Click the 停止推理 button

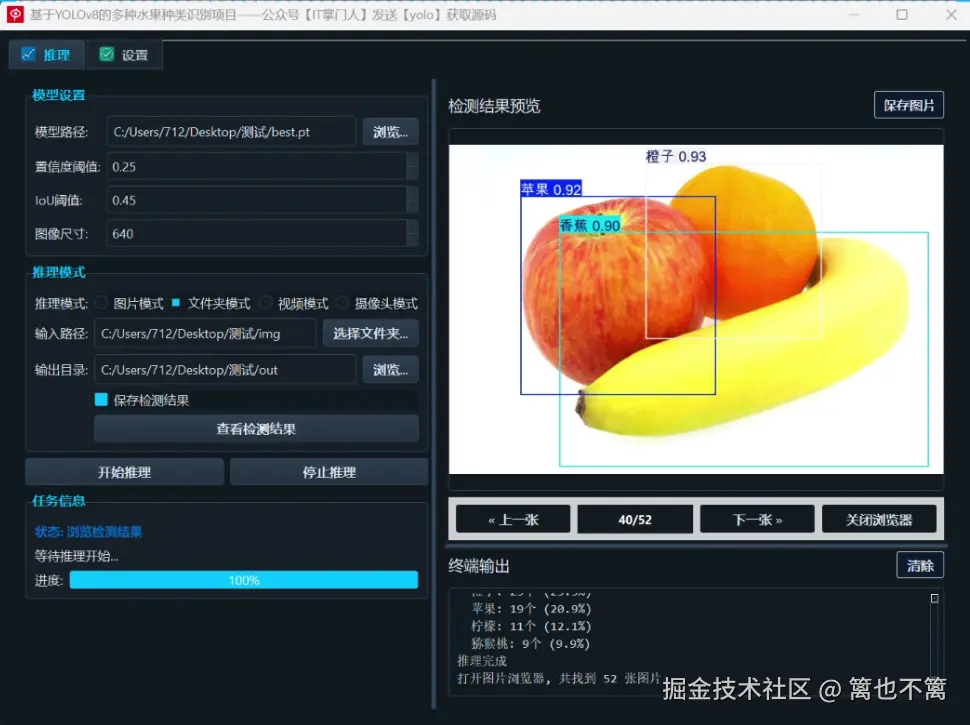pyautogui.click(x=329, y=472)
